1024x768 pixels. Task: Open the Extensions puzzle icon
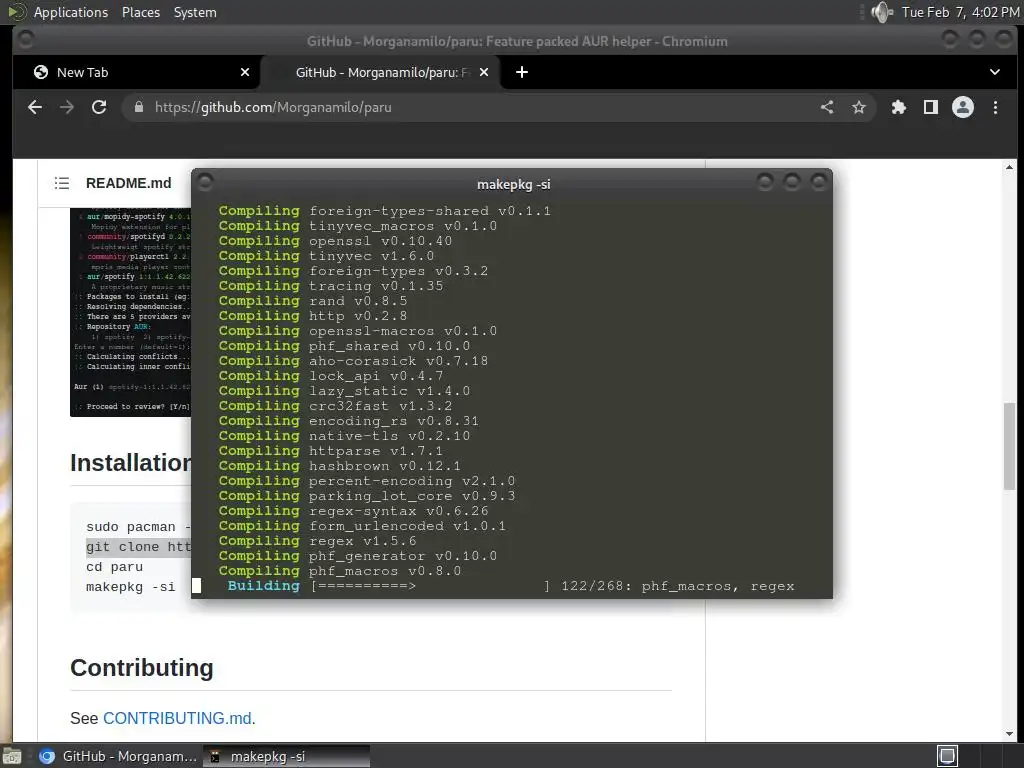[899, 107]
